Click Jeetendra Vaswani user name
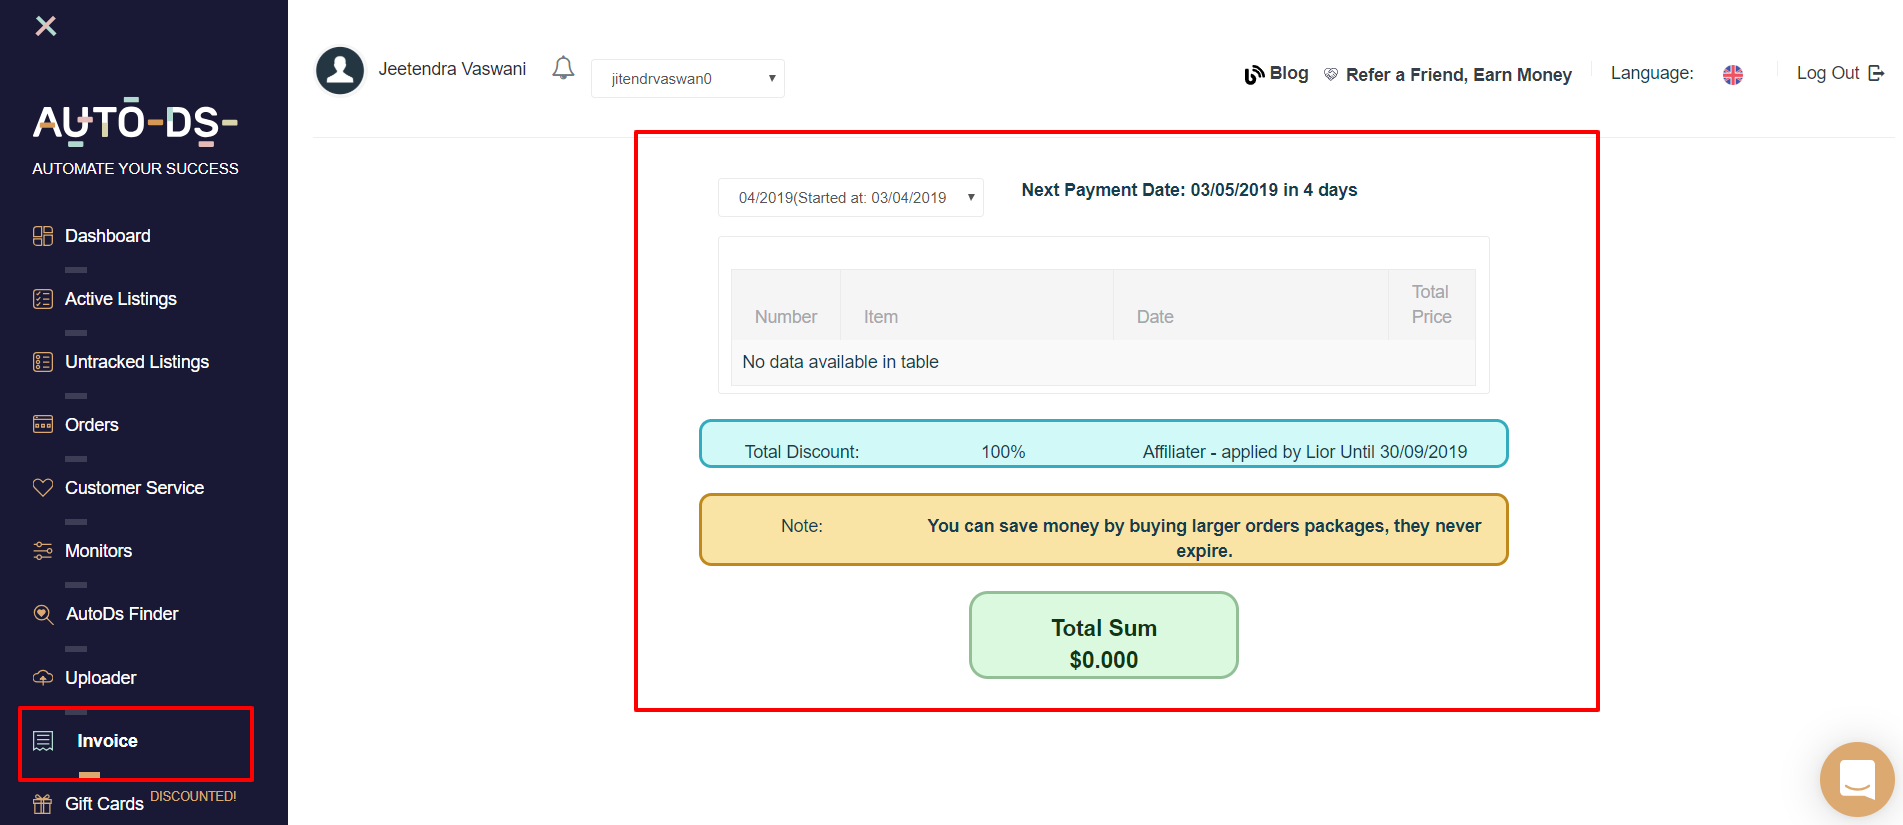The height and width of the screenshot is (825, 1903). tap(452, 69)
